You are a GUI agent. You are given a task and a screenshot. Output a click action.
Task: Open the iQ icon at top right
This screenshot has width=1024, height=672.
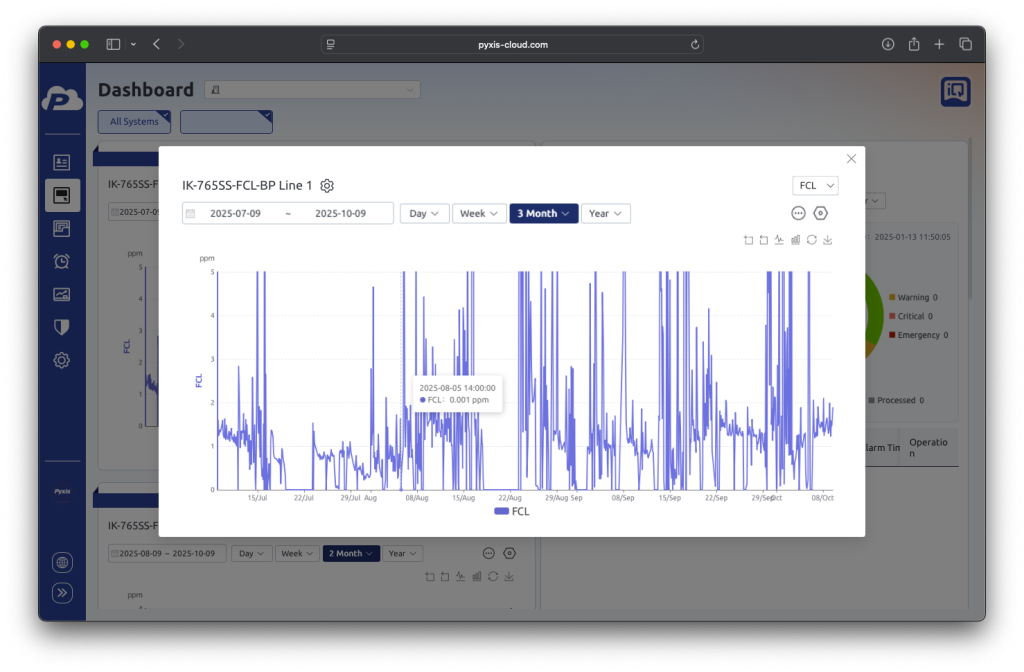[955, 92]
